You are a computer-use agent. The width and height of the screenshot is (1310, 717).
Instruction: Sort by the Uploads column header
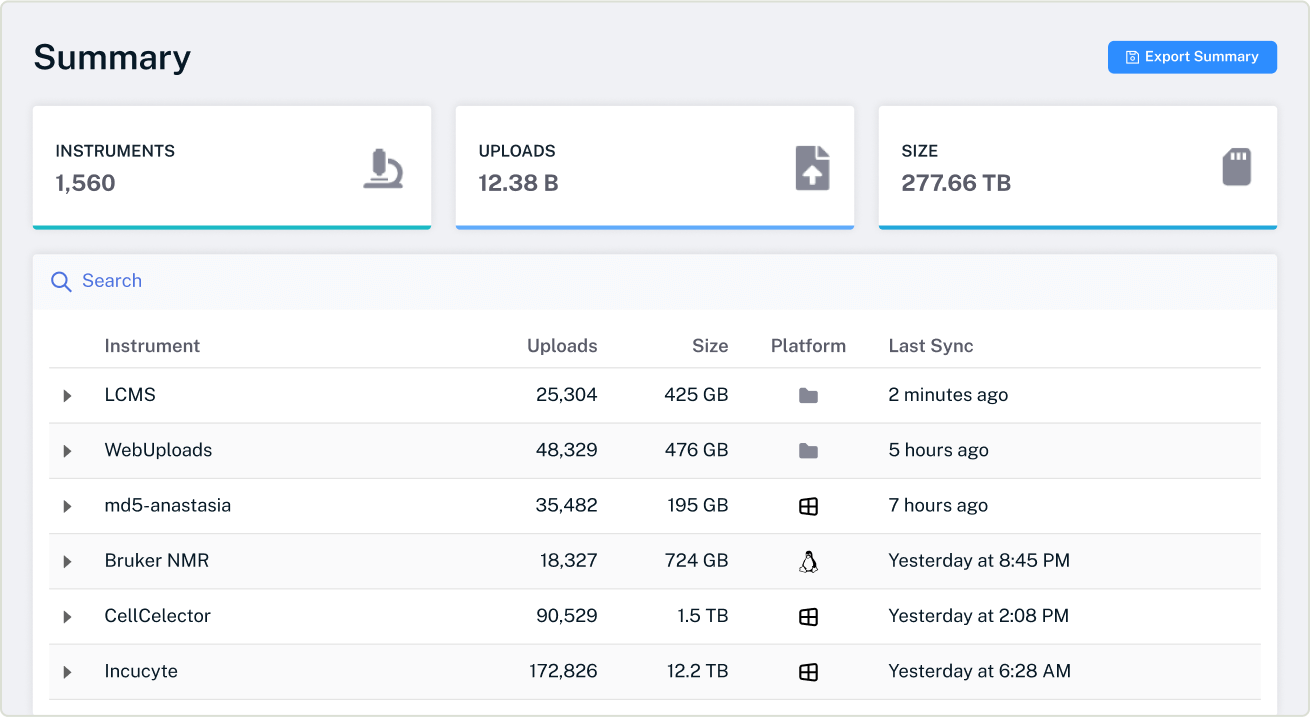[x=562, y=345]
